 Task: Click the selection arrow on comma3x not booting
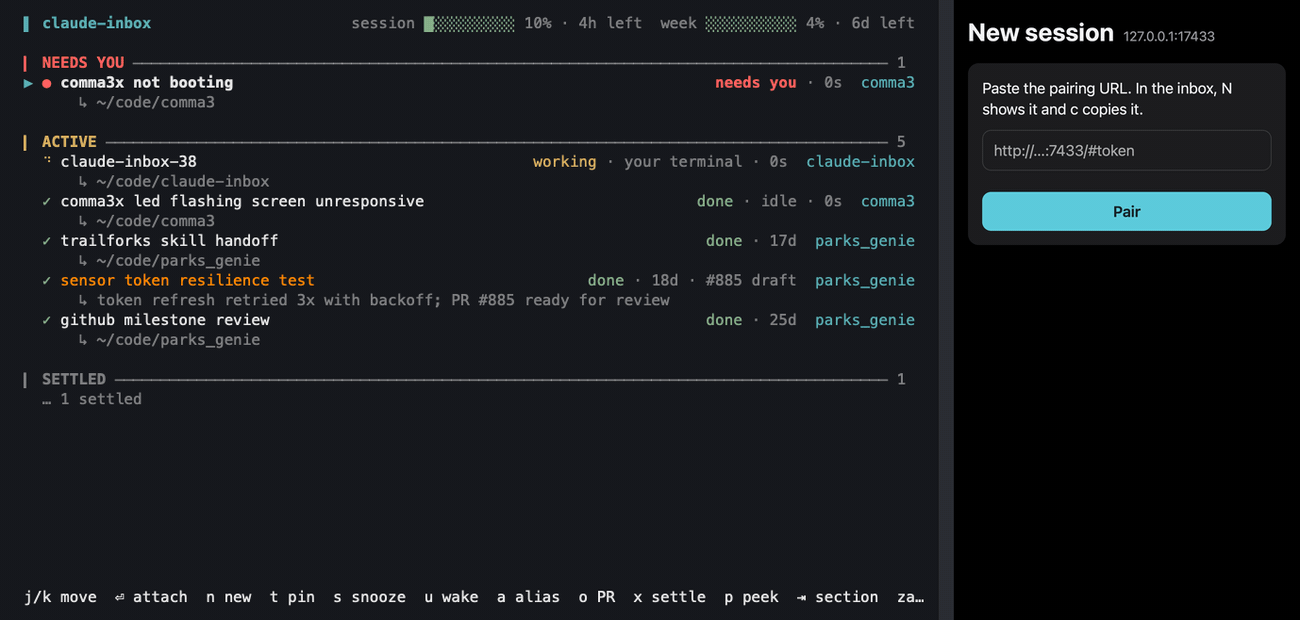tap(28, 83)
